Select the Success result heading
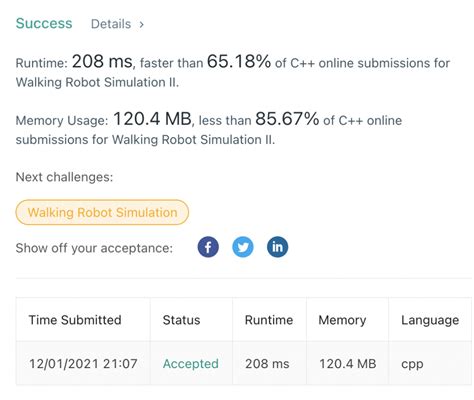The width and height of the screenshot is (474, 400). tap(44, 23)
